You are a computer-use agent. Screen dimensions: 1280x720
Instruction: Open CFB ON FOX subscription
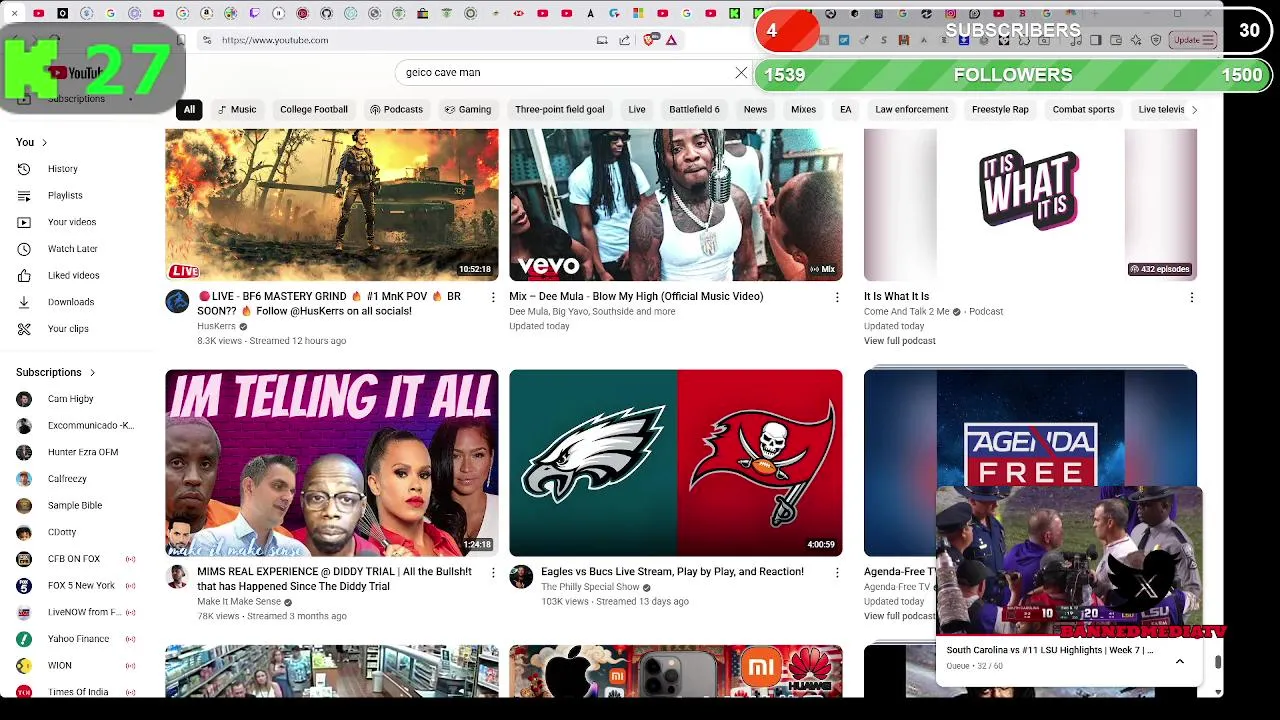73,559
